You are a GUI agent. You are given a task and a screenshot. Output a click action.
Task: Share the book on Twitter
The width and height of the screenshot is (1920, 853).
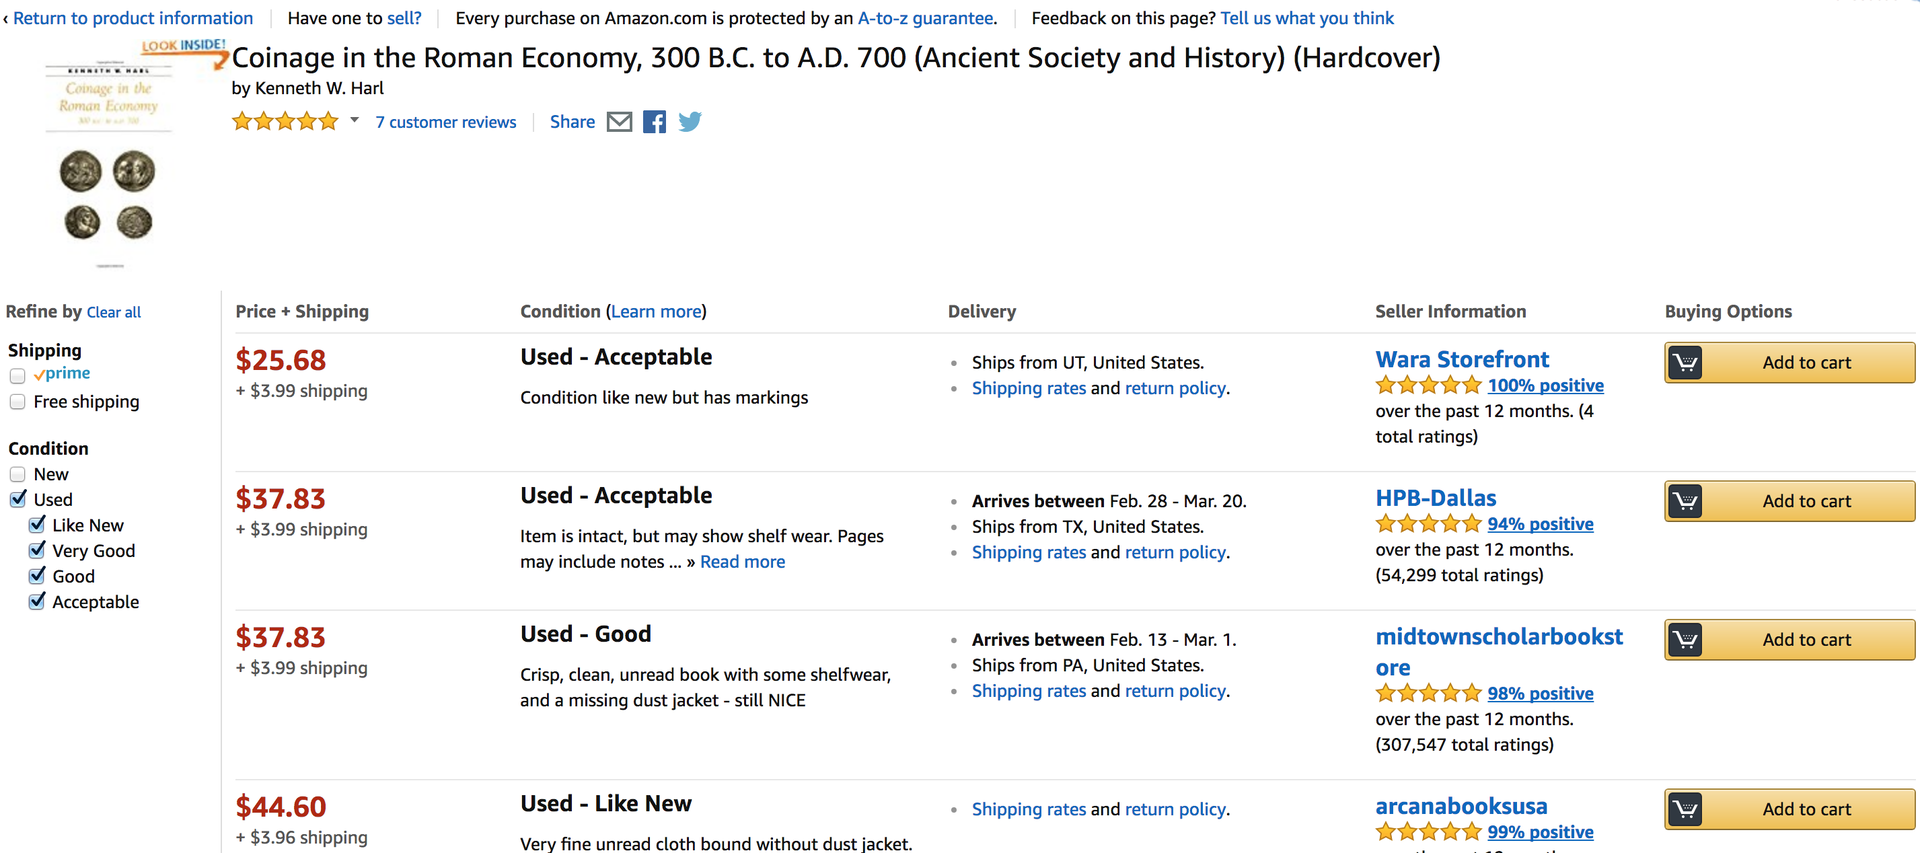[690, 122]
